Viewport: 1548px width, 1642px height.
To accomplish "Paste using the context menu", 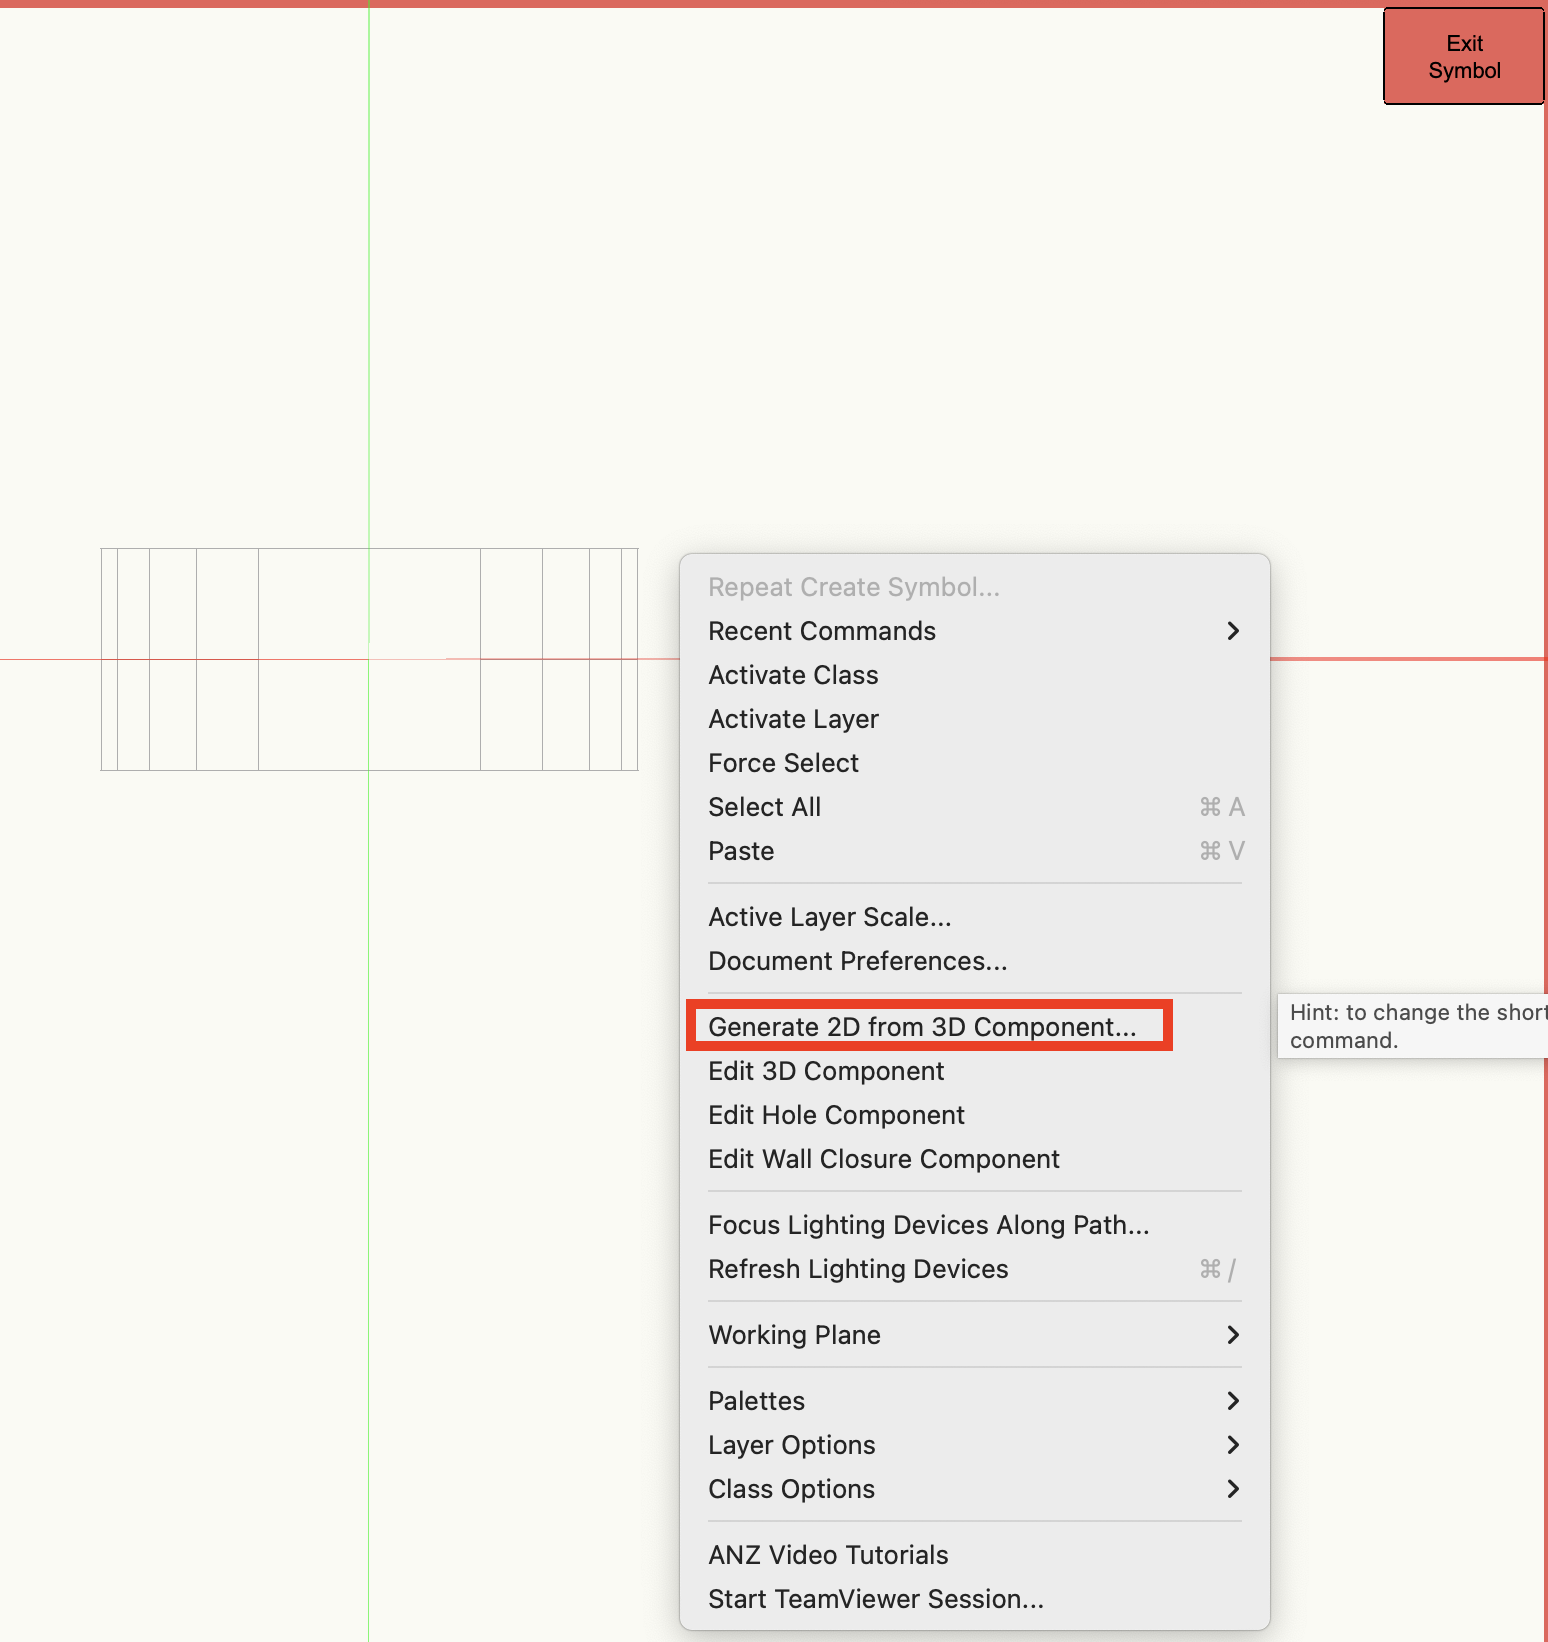I will coord(741,851).
